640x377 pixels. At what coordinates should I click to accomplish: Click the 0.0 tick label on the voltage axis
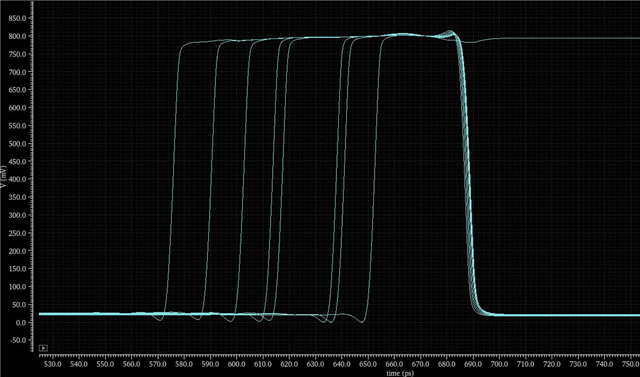[x=21, y=323]
